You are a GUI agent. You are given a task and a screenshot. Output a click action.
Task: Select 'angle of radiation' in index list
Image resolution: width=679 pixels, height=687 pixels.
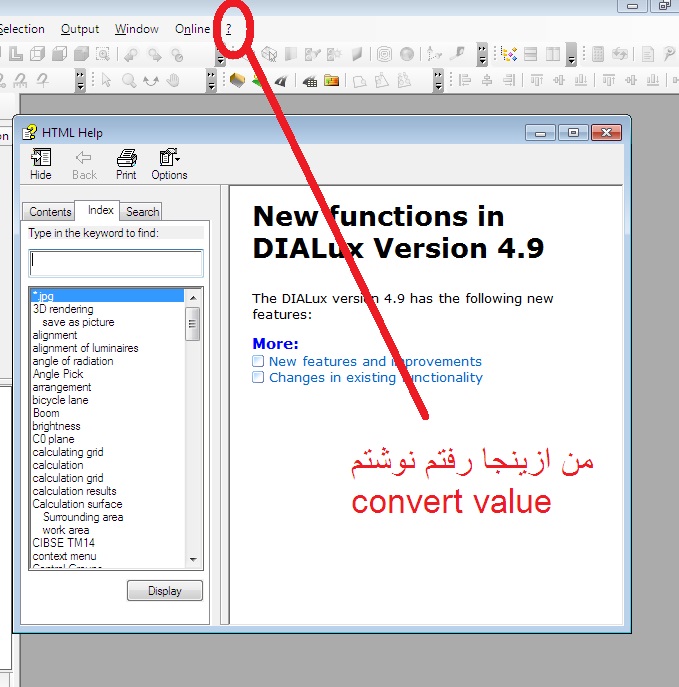pyautogui.click(x=73, y=361)
